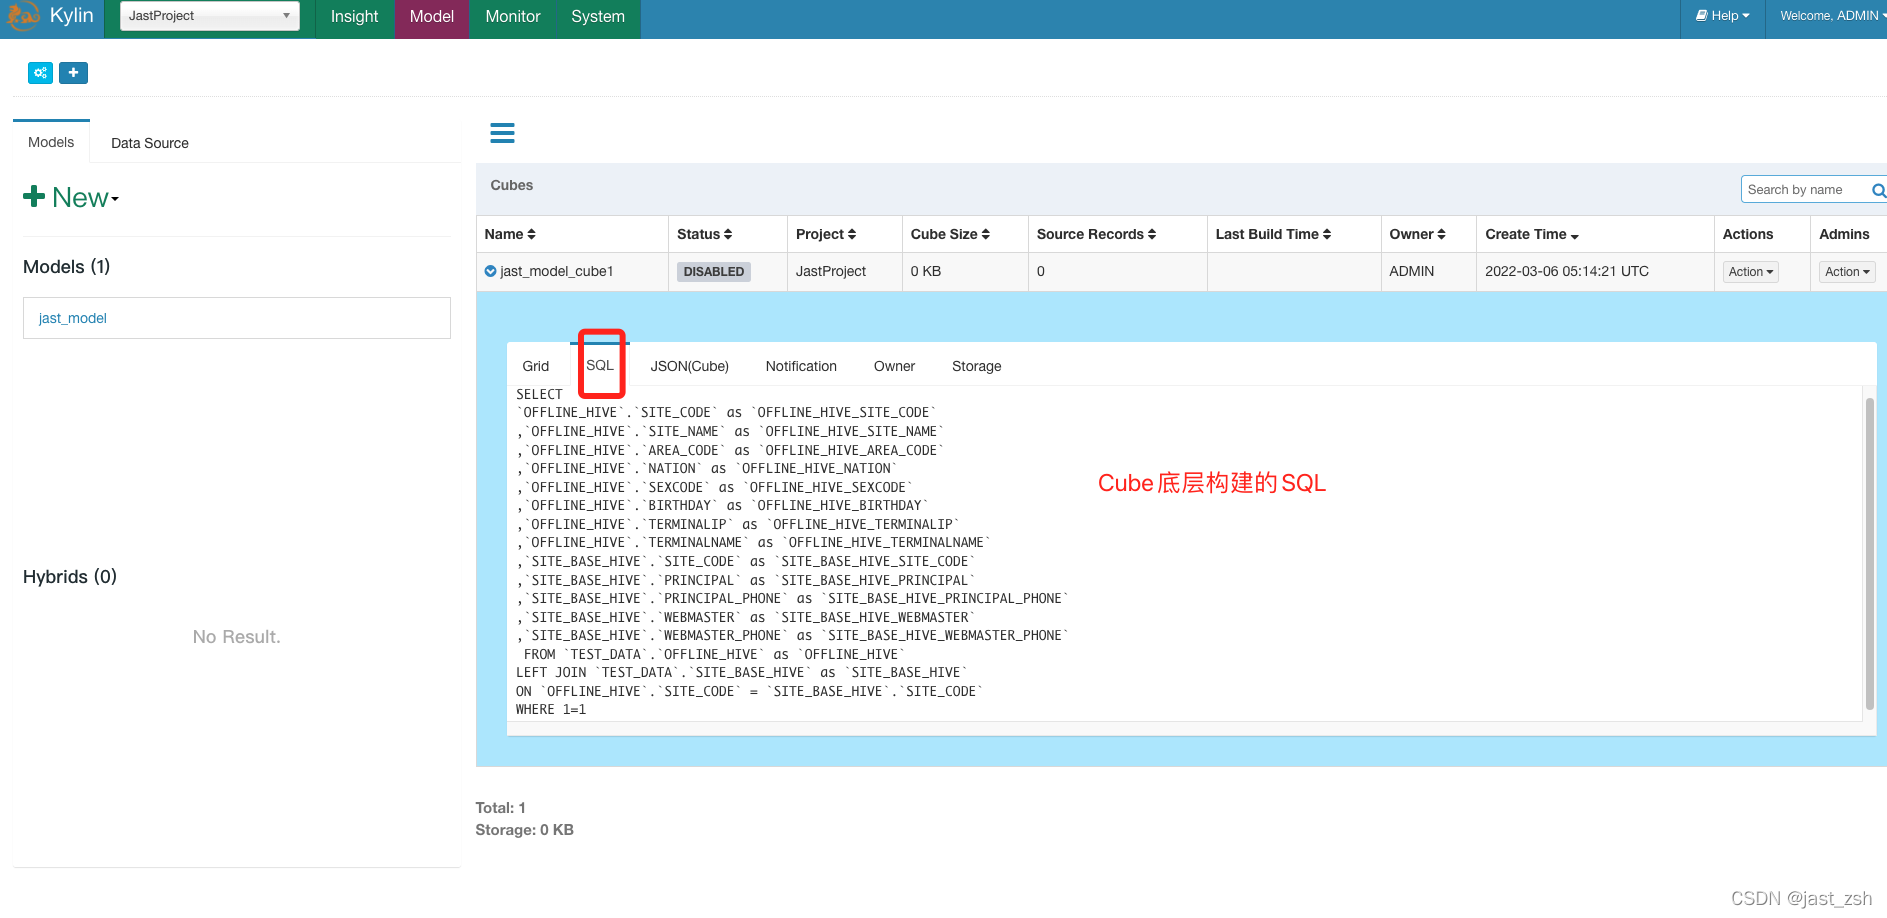Sort cubes by Name column
1887x918 pixels.
click(x=510, y=234)
